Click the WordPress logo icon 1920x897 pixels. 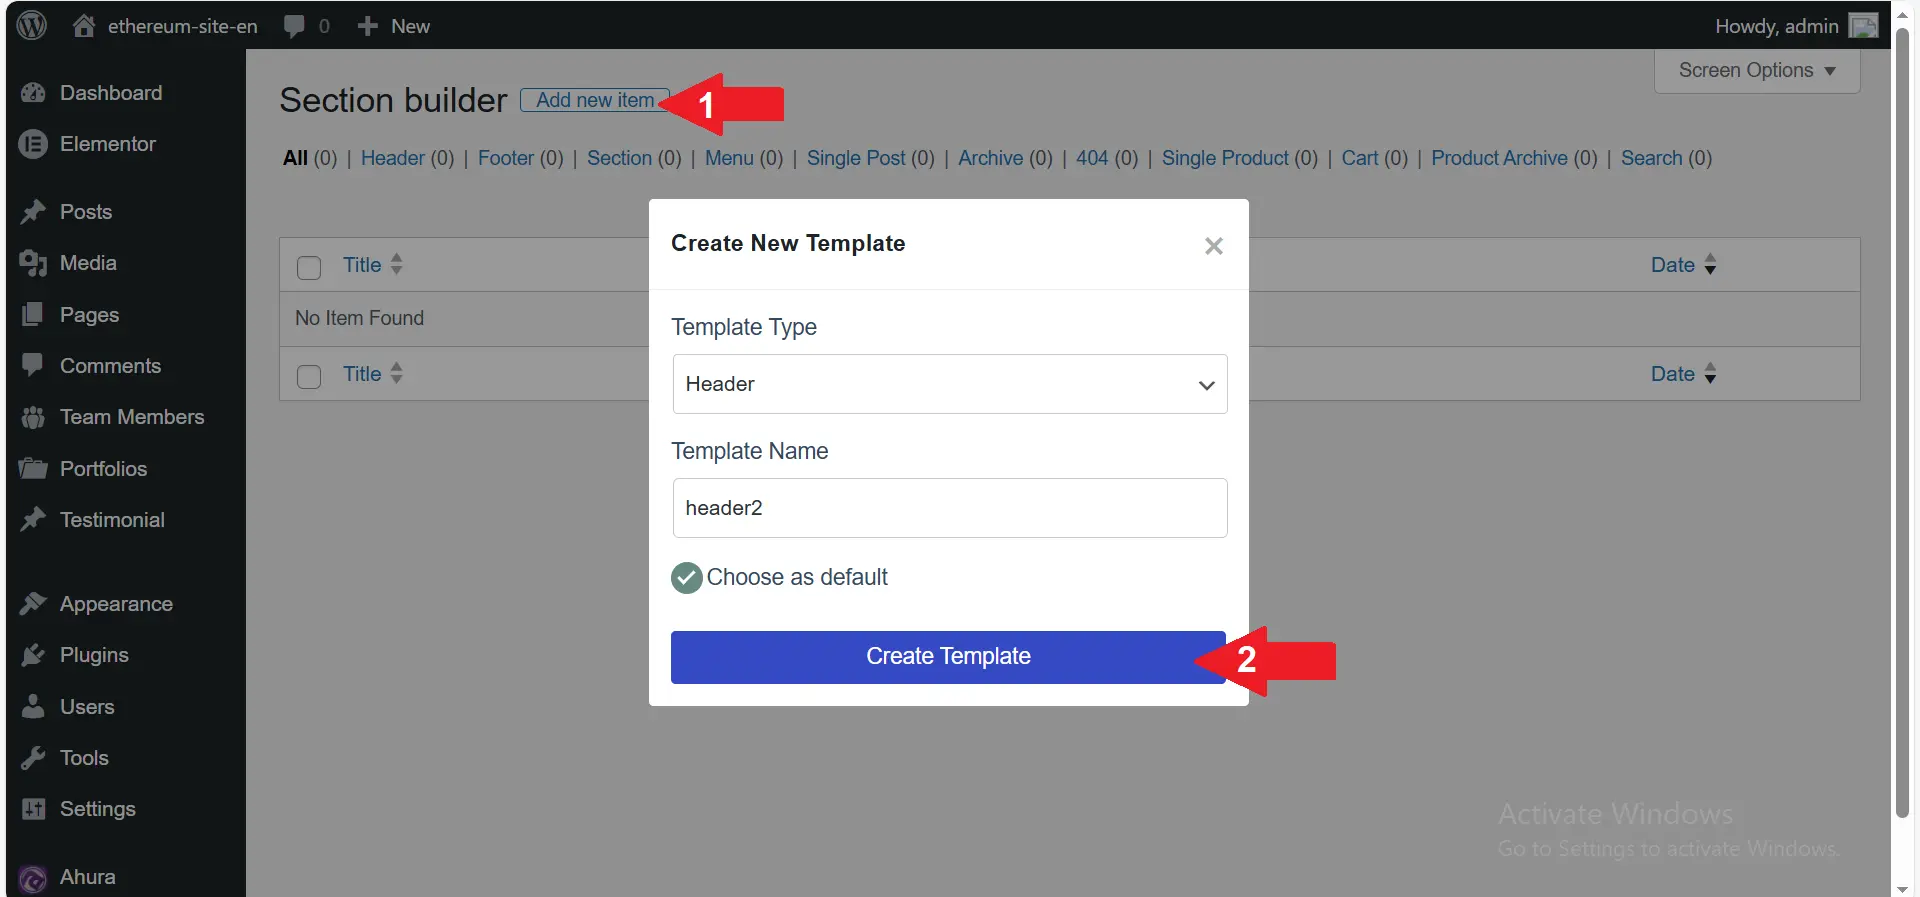(x=32, y=26)
